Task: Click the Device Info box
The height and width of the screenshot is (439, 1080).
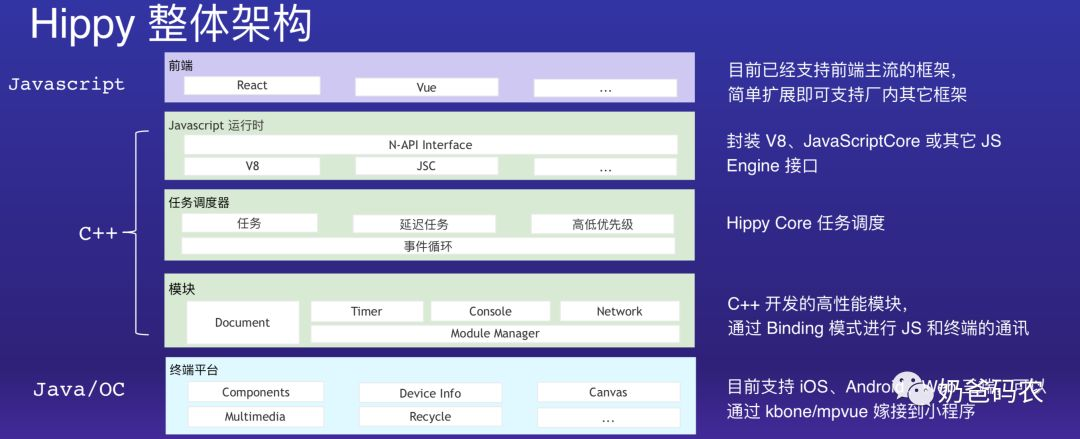Action: click(x=430, y=394)
